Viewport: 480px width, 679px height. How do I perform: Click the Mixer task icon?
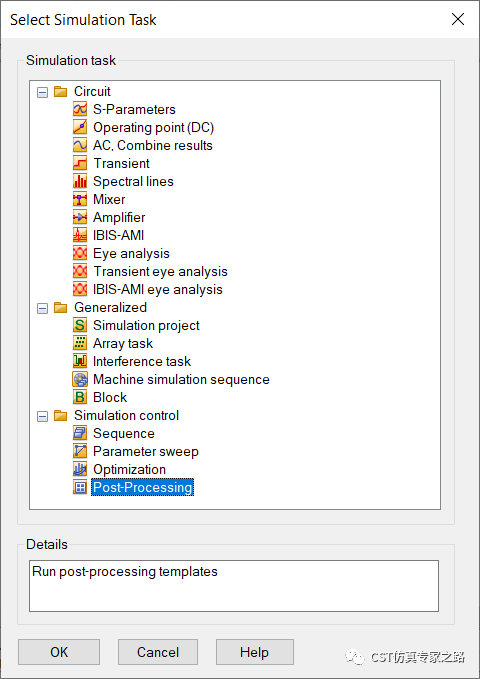pyautogui.click(x=80, y=199)
